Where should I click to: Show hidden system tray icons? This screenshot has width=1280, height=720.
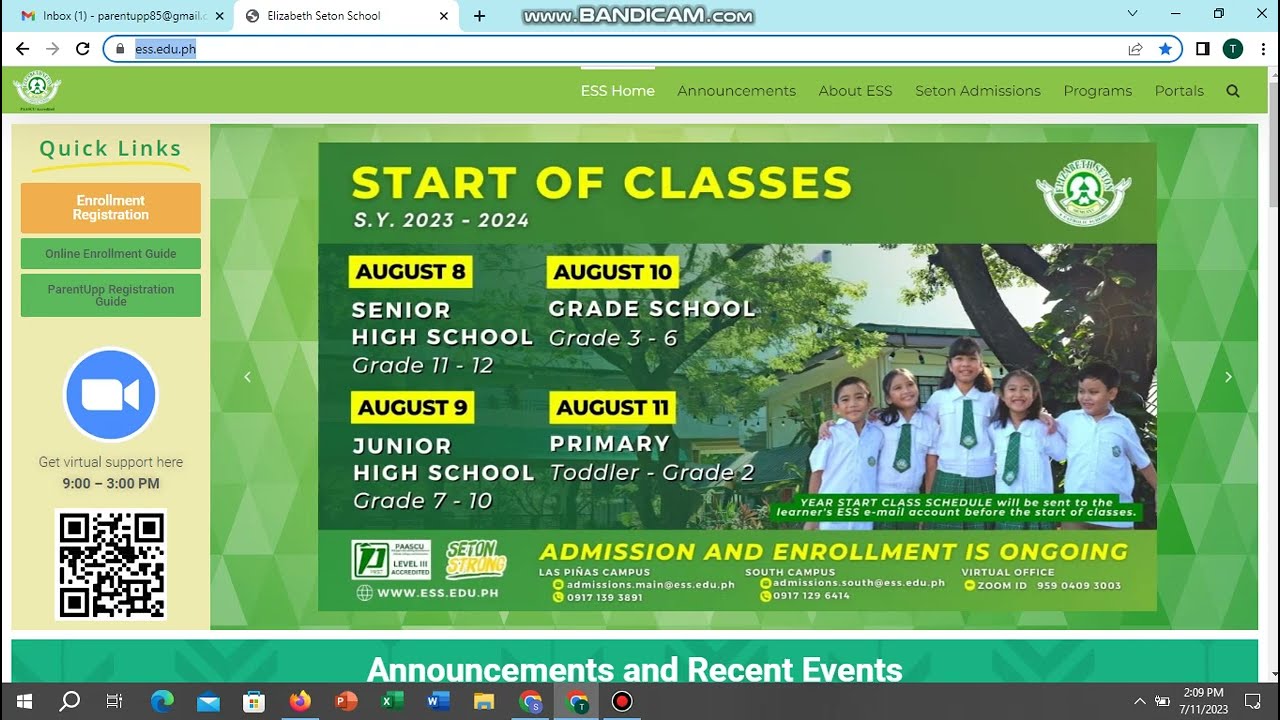1139,701
